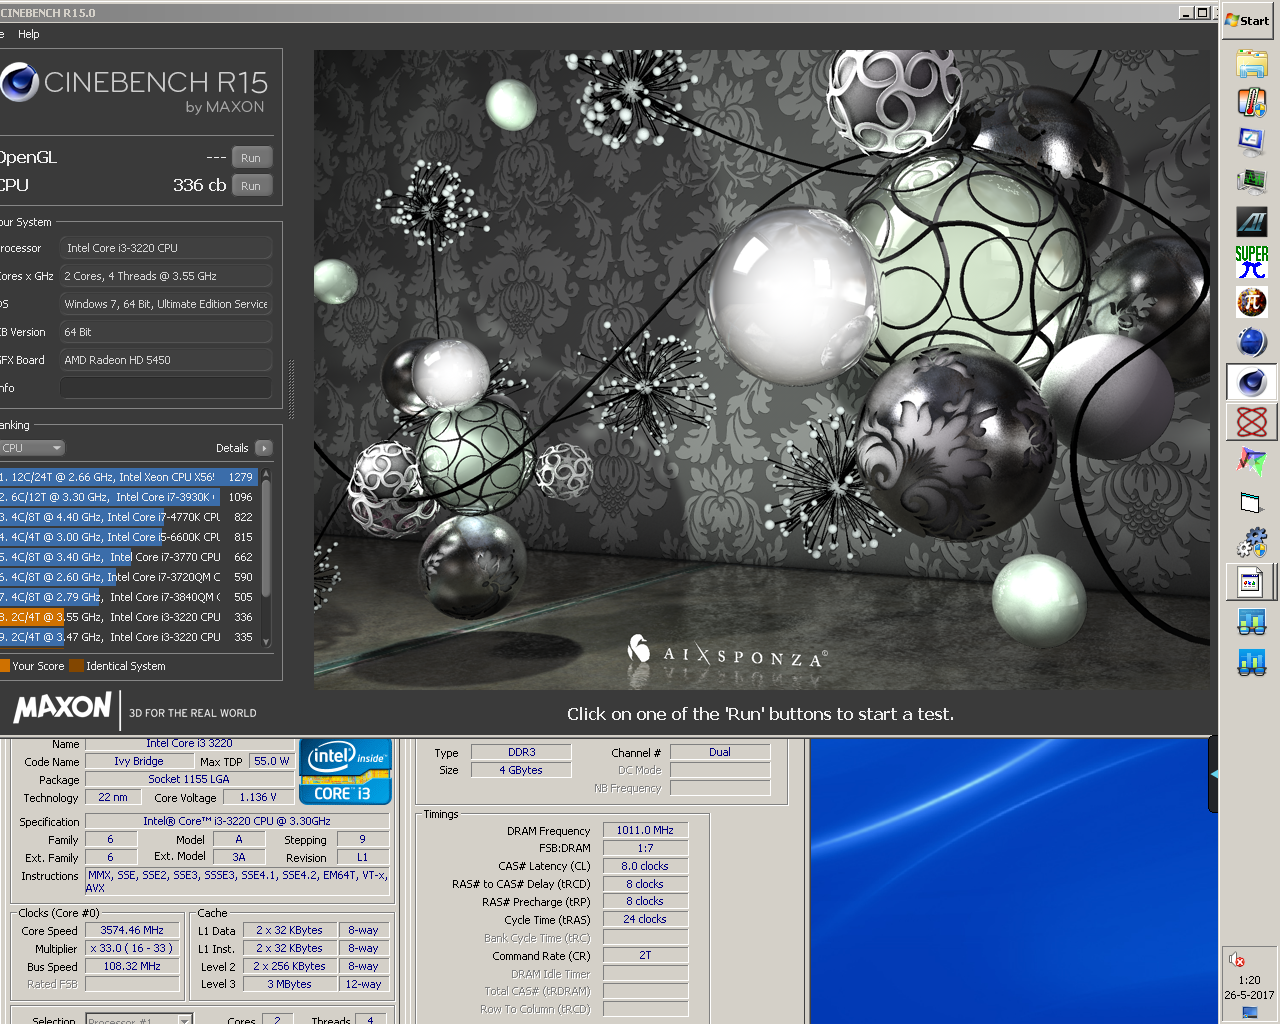Open the thermometer temperature monitor taskbar icon
Viewport: 1280px width, 1024px height.
coord(1251,102)
